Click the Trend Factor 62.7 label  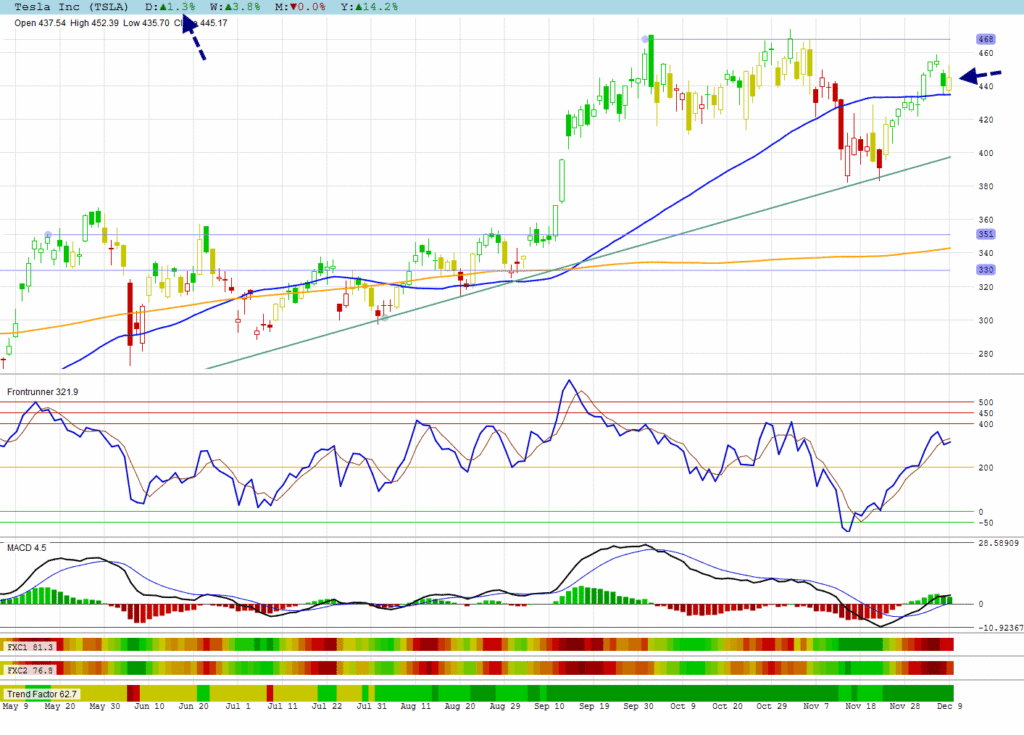pos(42,693)
